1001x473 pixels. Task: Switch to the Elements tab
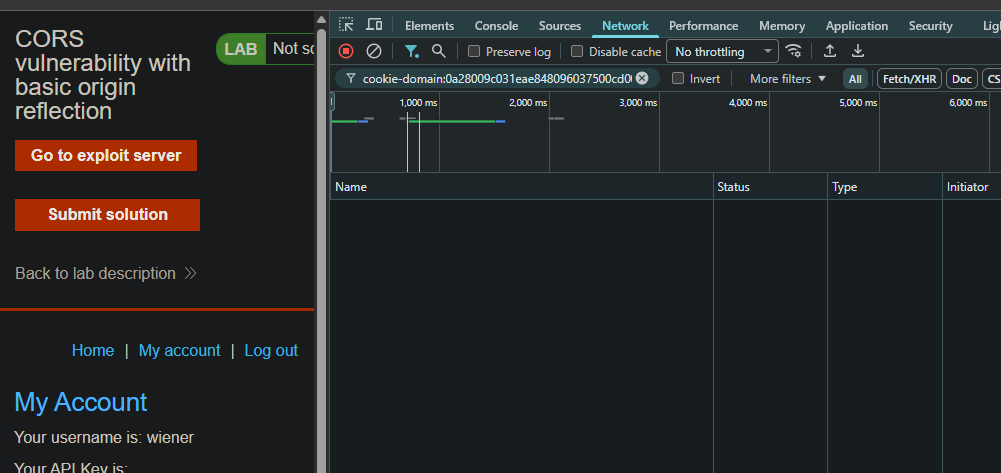[x=430, y=26]
